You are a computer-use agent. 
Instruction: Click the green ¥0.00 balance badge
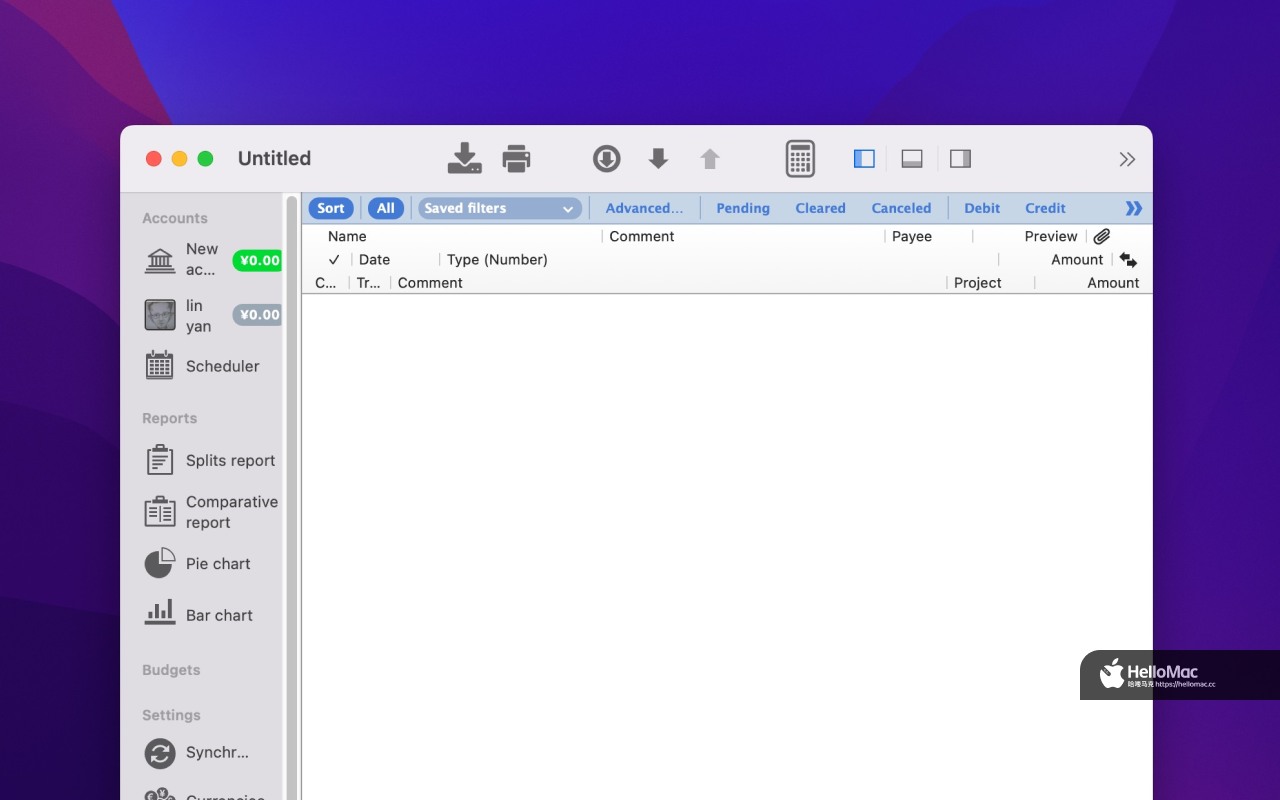[x=258, y=260]
